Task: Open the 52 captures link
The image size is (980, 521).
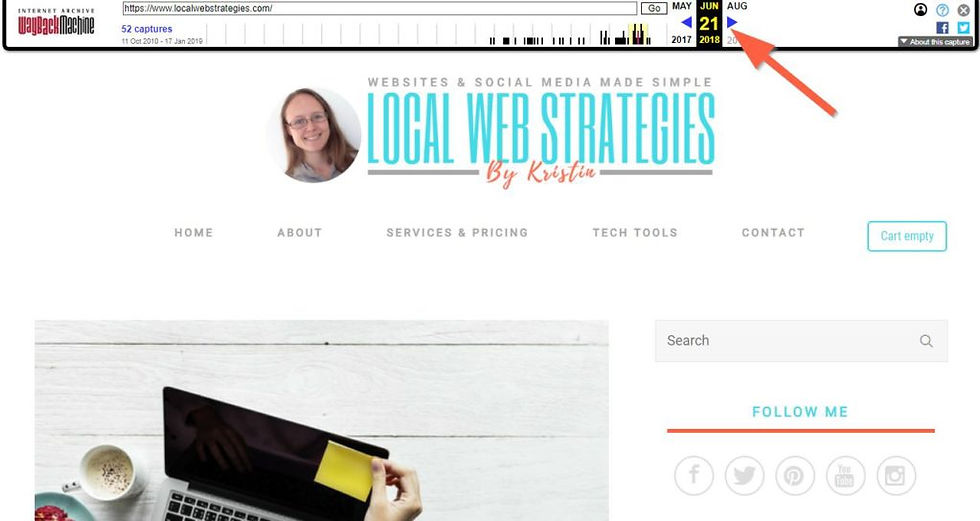Action: pos(147,29)
